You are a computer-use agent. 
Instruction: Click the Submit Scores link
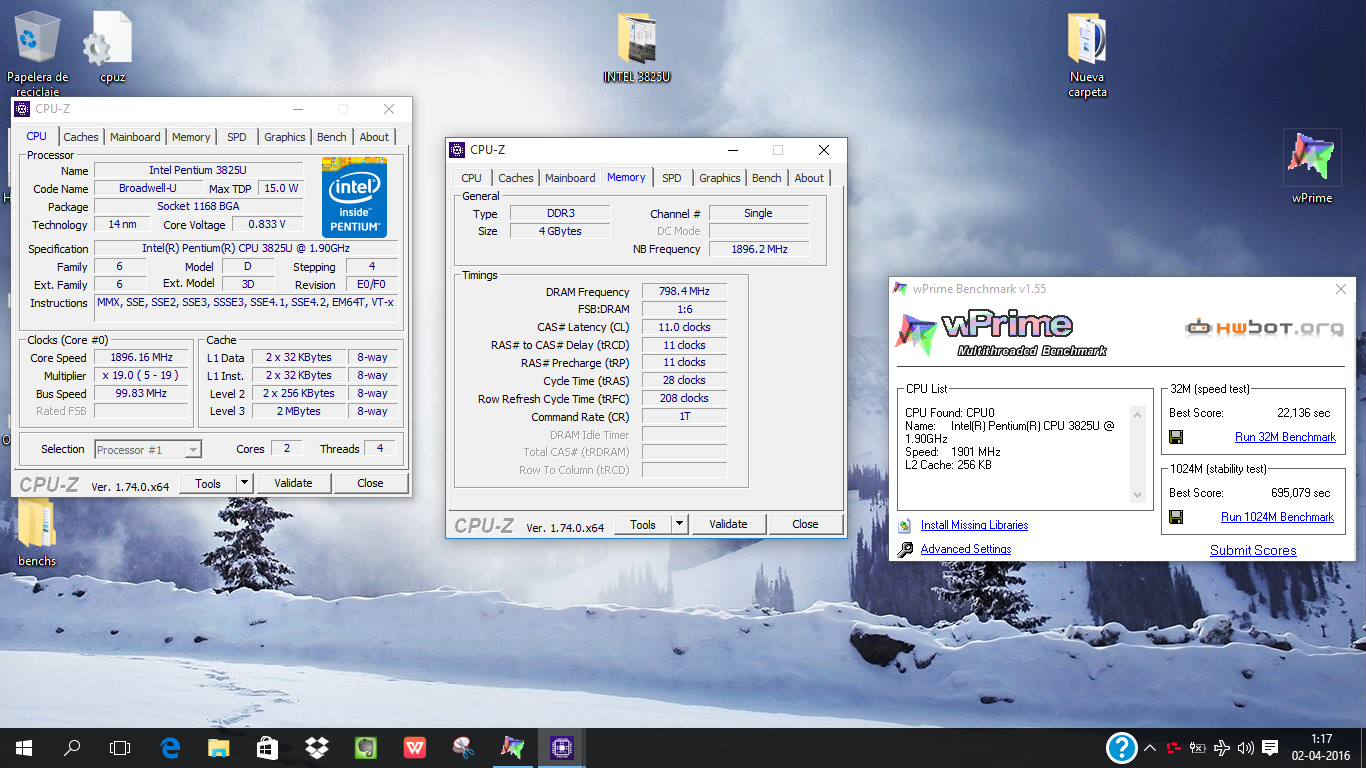tap(1253, 550)
